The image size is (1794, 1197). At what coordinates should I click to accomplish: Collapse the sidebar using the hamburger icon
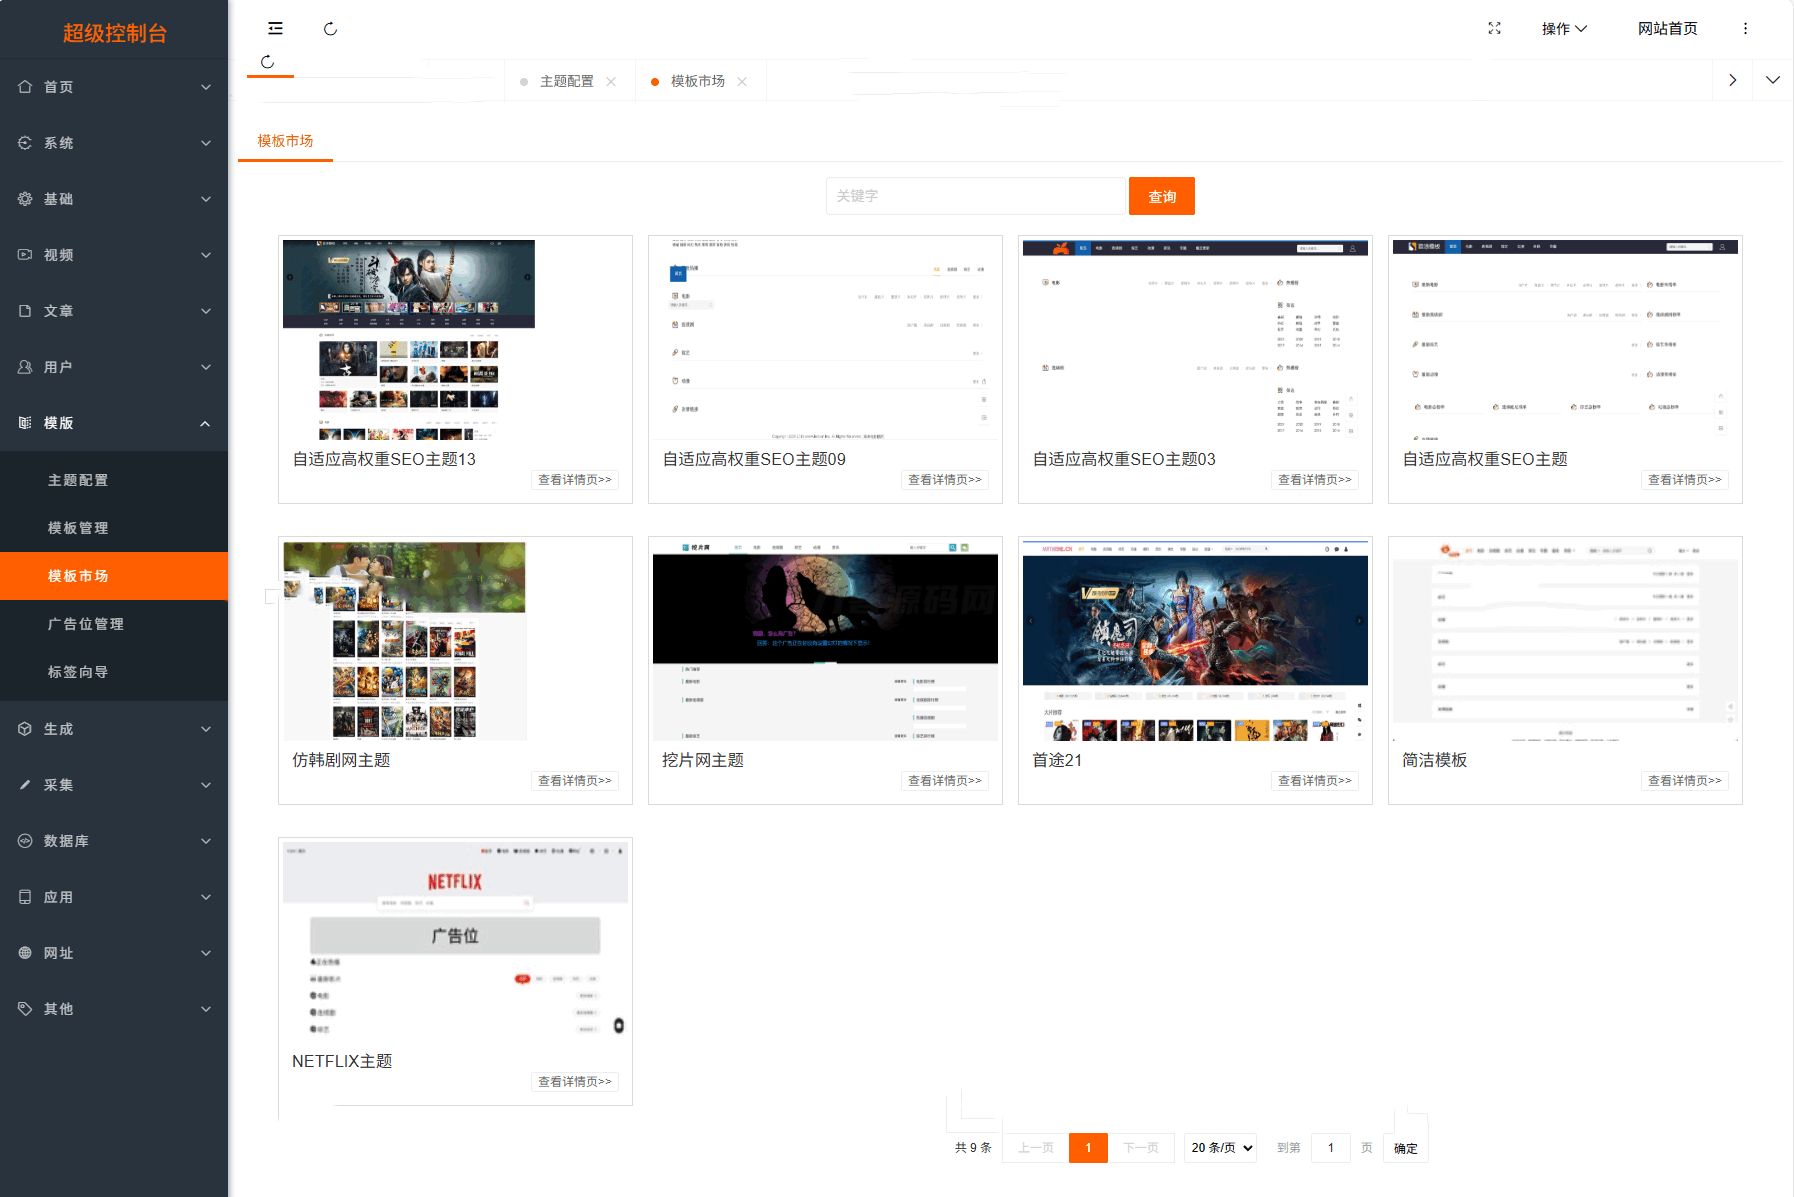(276, 28)
